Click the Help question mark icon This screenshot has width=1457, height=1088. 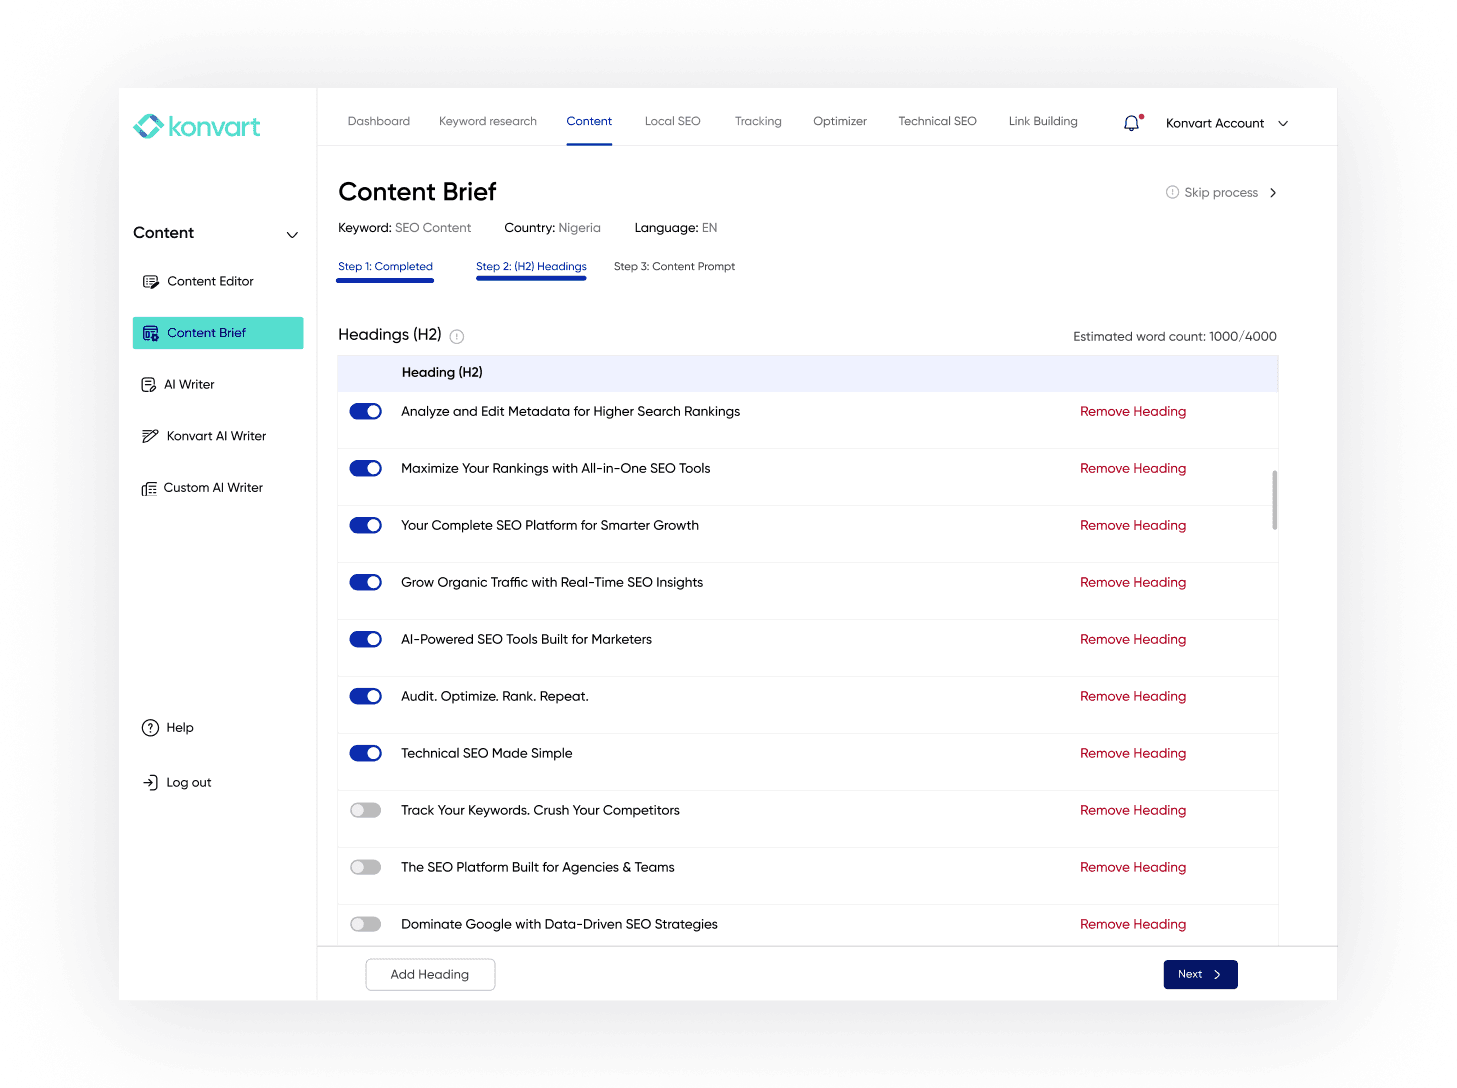(149, 727)
